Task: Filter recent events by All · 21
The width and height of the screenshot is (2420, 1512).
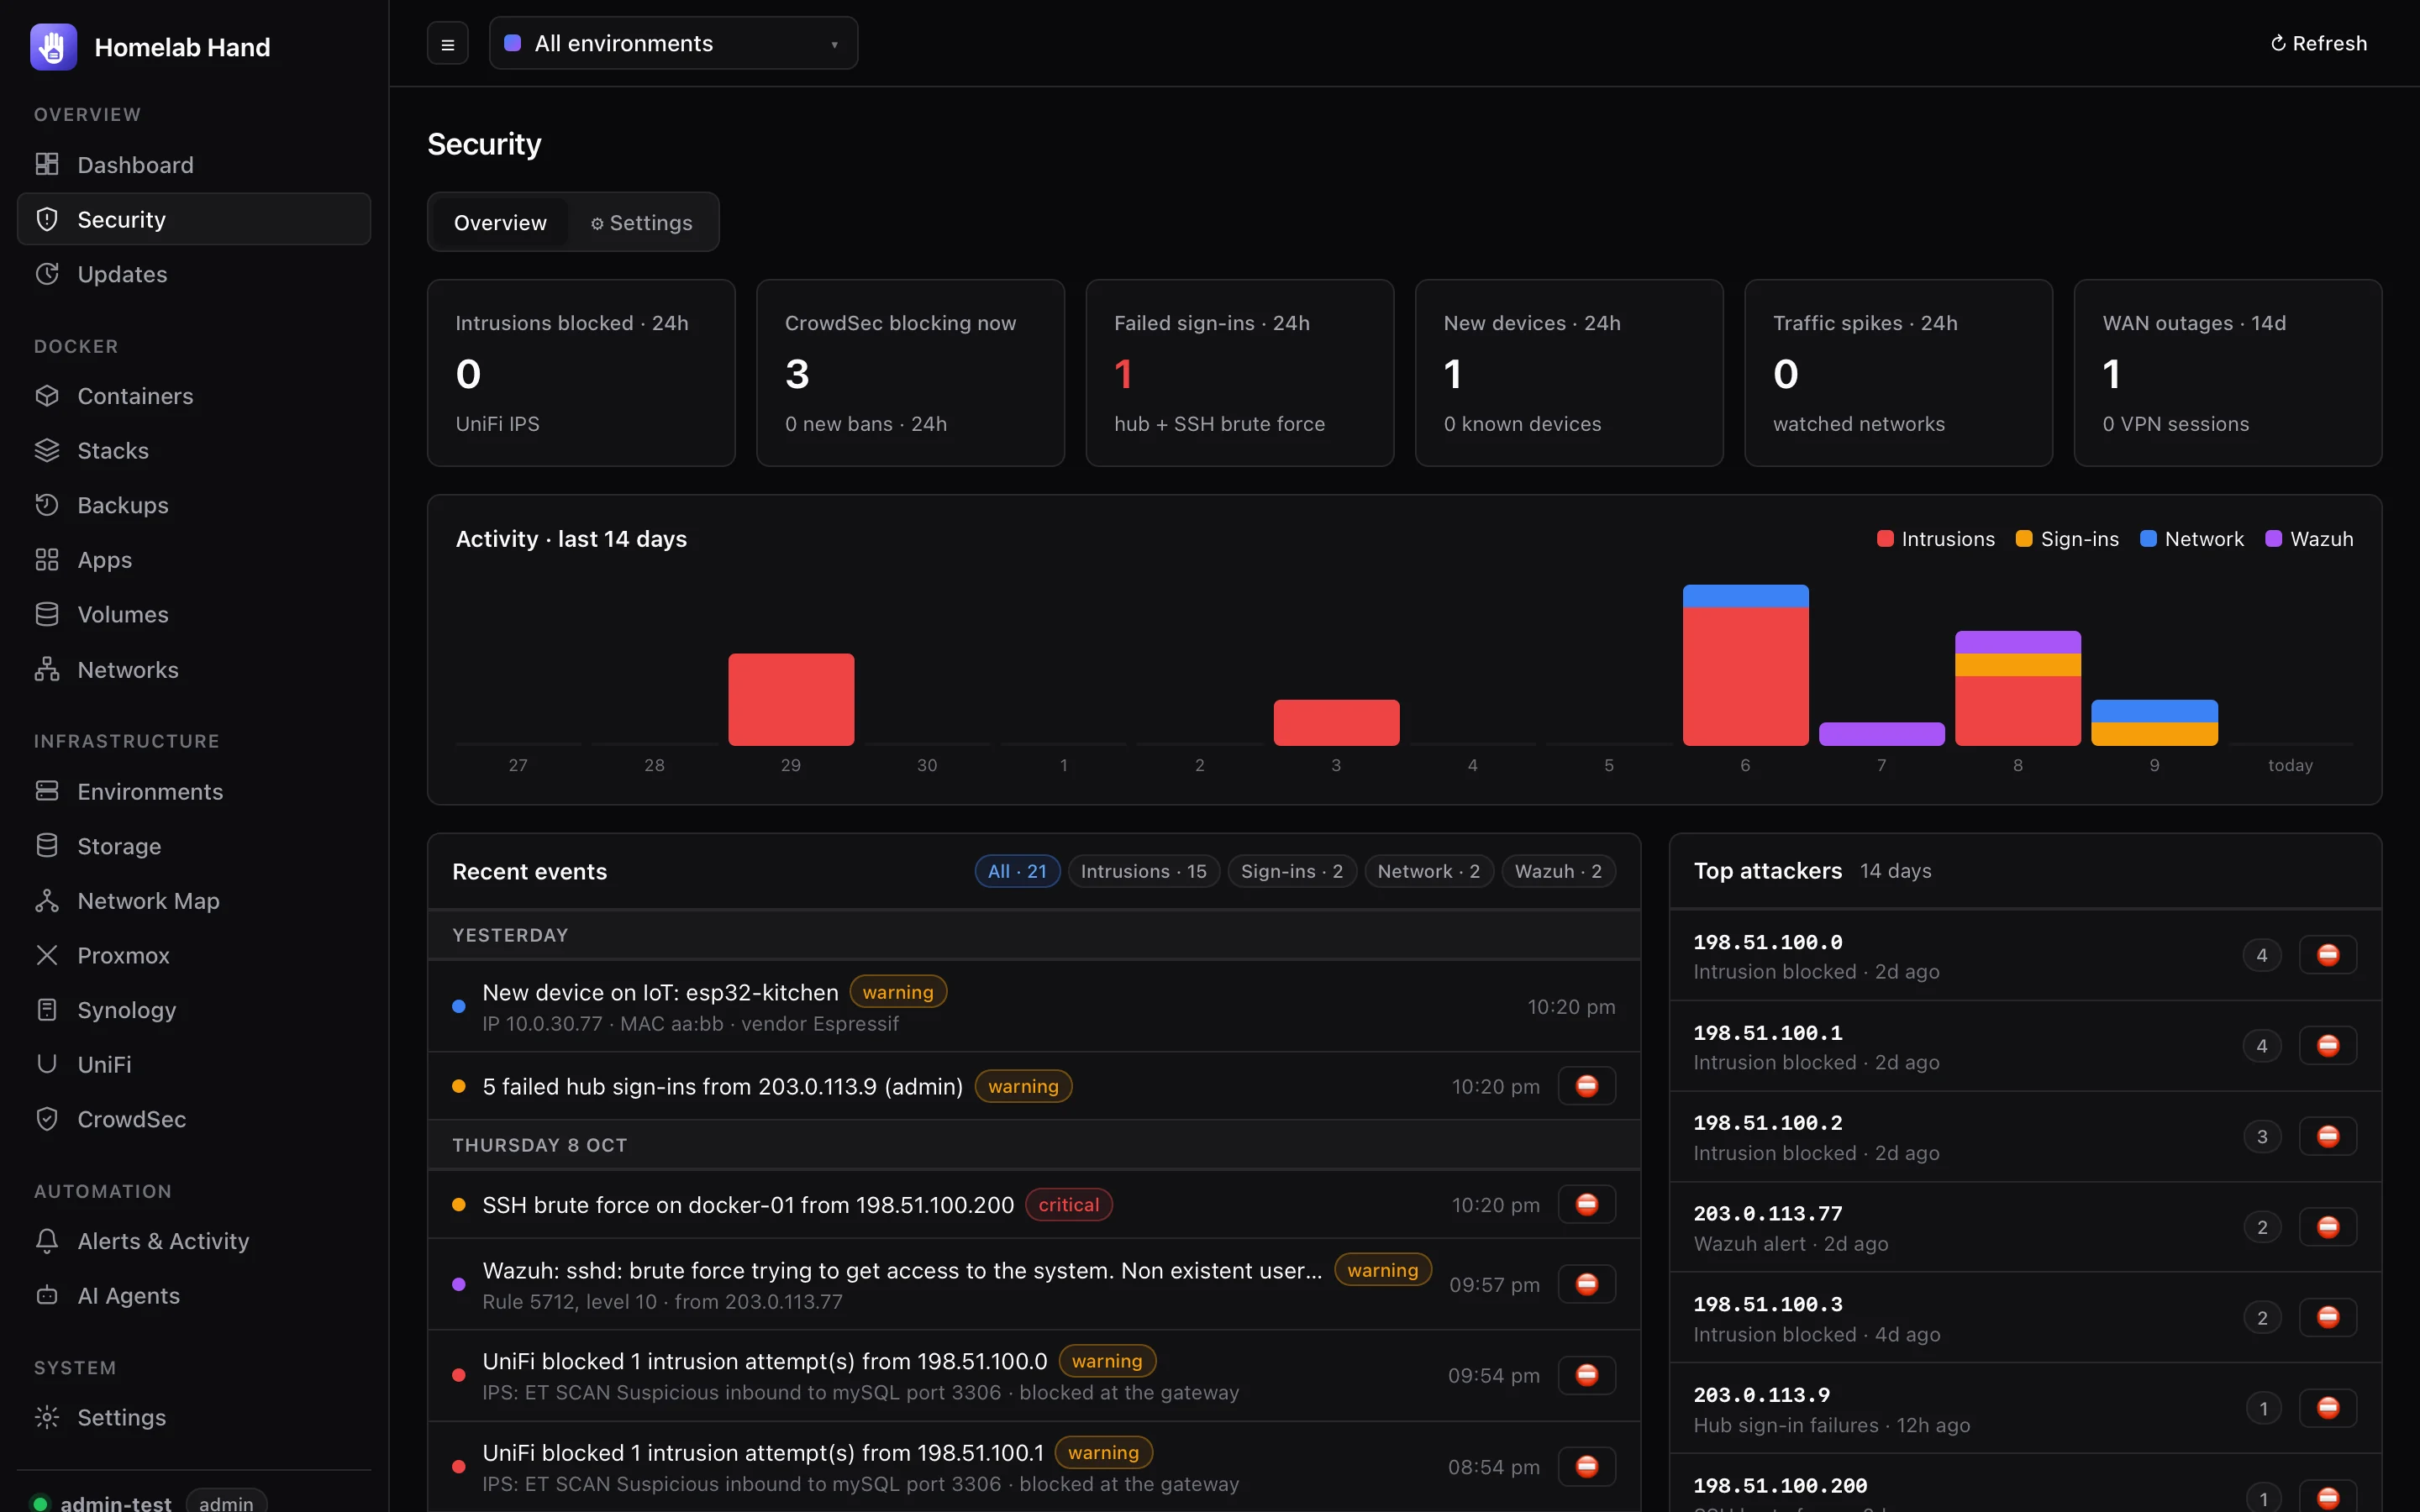Action: coord(1017,871)
